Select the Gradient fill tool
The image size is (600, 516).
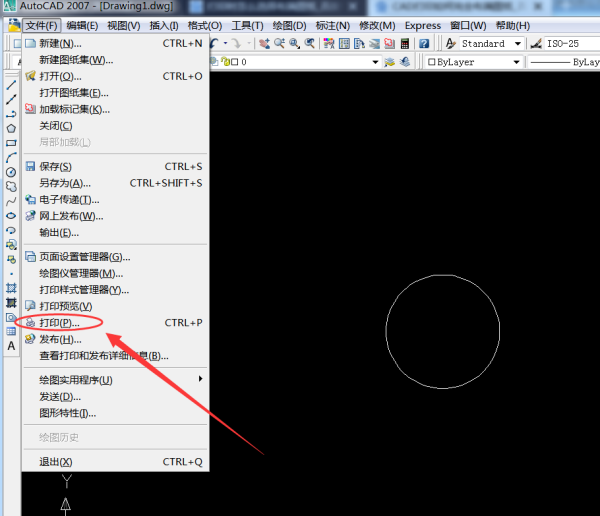[x=11, y=302]
